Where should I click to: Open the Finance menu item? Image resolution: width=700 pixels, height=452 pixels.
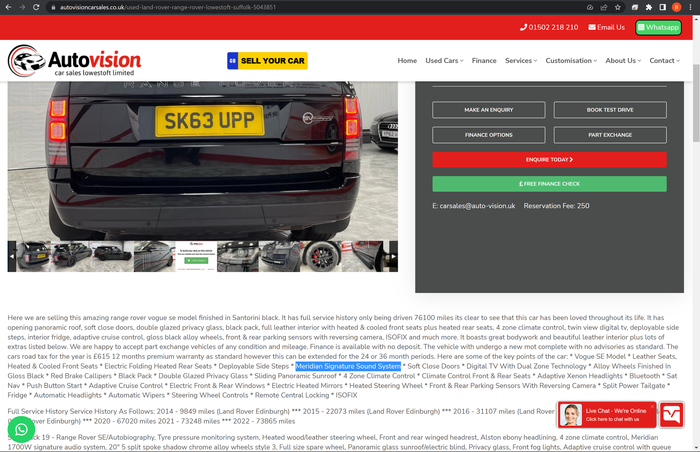[484, 61]
